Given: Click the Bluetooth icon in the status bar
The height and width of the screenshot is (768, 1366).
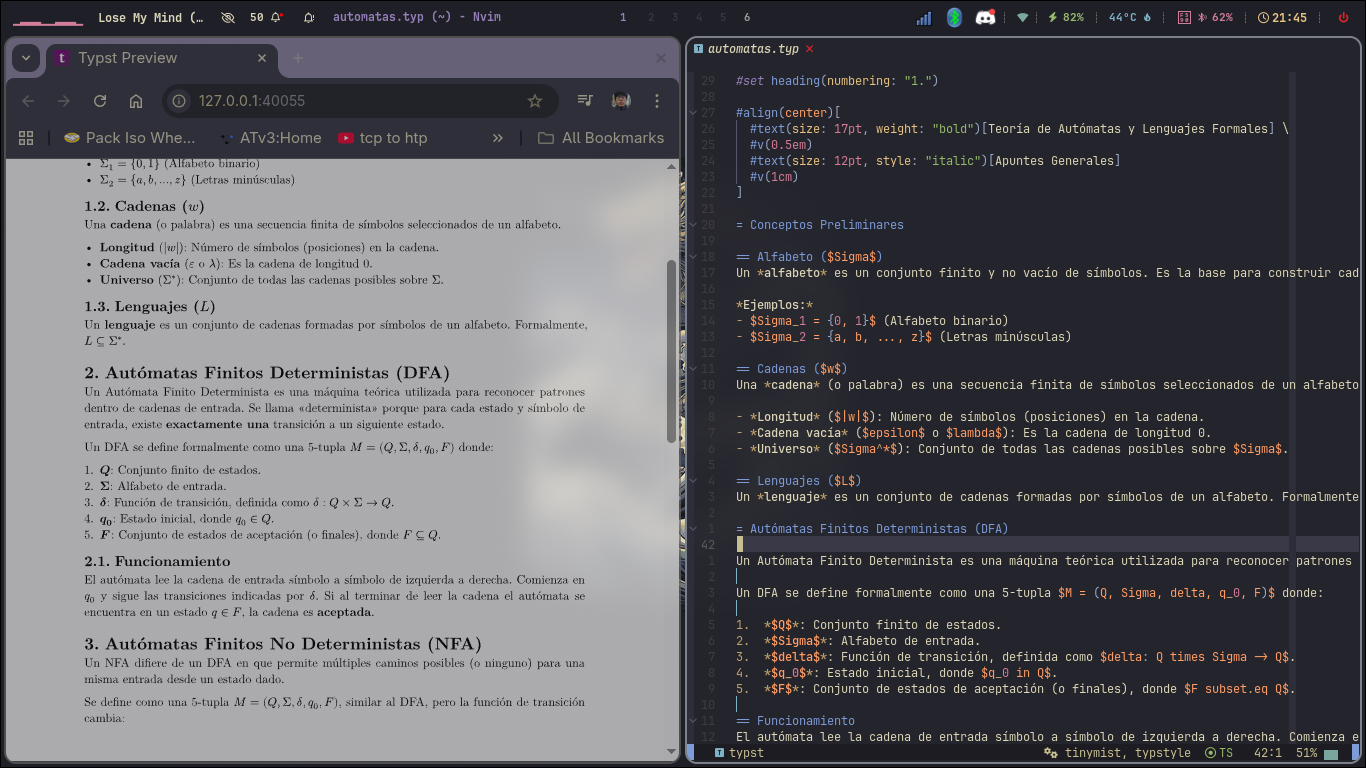Looking at the screenshot, I should (x=953, y=16).
